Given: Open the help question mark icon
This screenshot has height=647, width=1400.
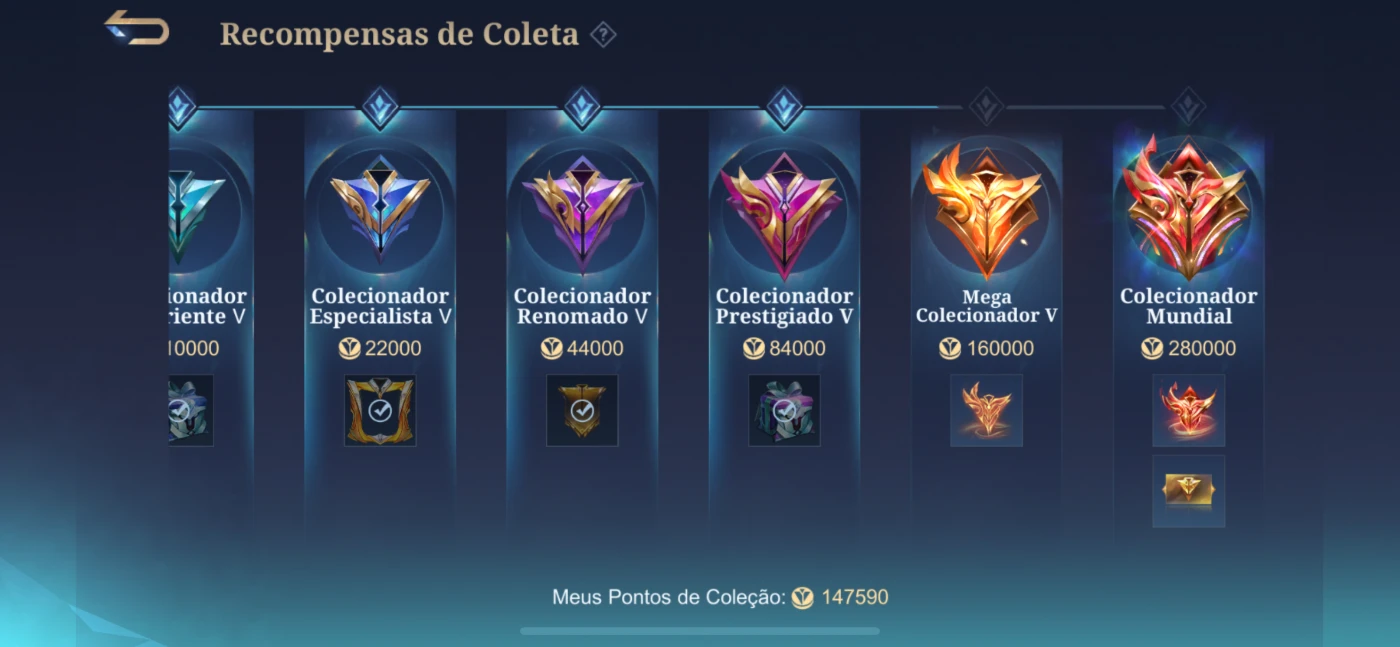Looking at the screenshot, I should [603, 35].
